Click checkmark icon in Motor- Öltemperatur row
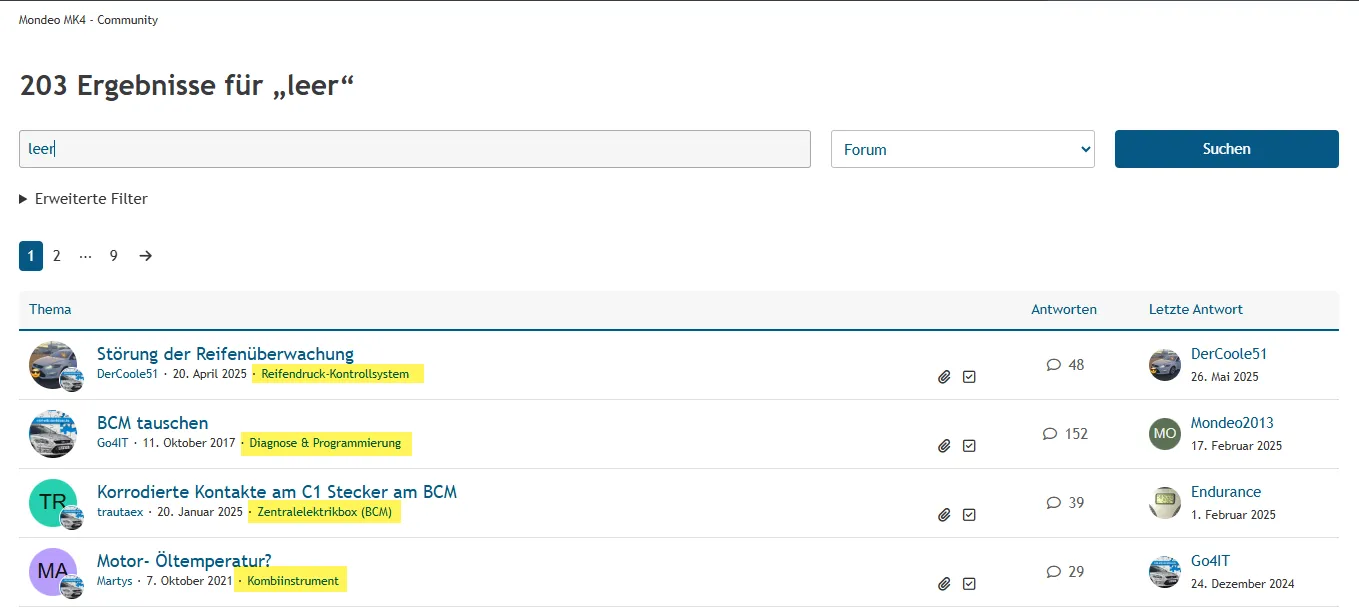 pos(969,584)
